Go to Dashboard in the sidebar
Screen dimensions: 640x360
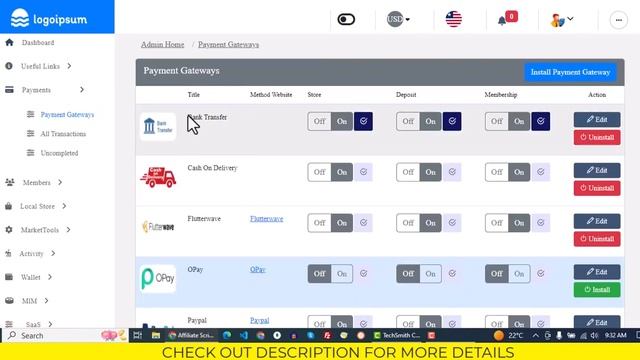click(38, 42)
